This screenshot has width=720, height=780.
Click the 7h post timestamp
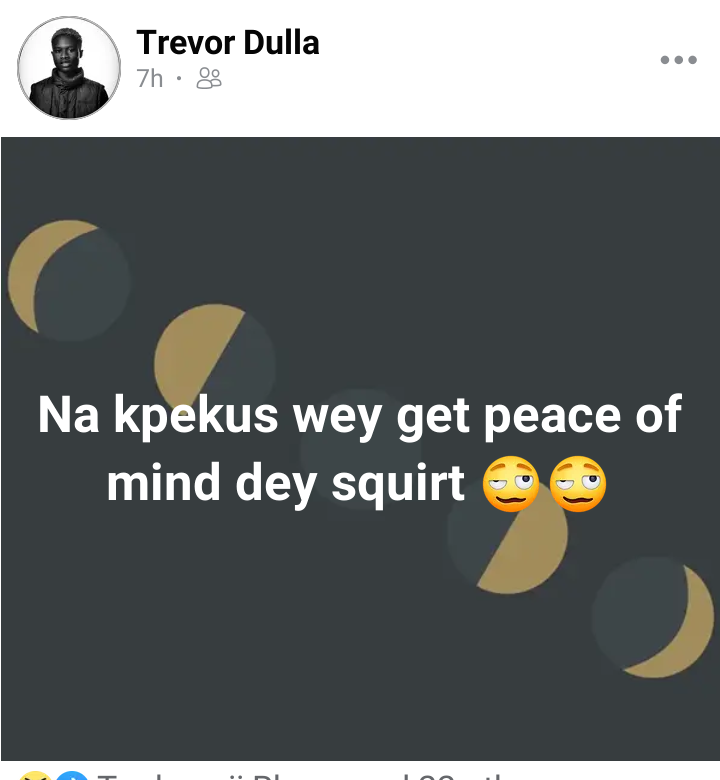(150, 79)
